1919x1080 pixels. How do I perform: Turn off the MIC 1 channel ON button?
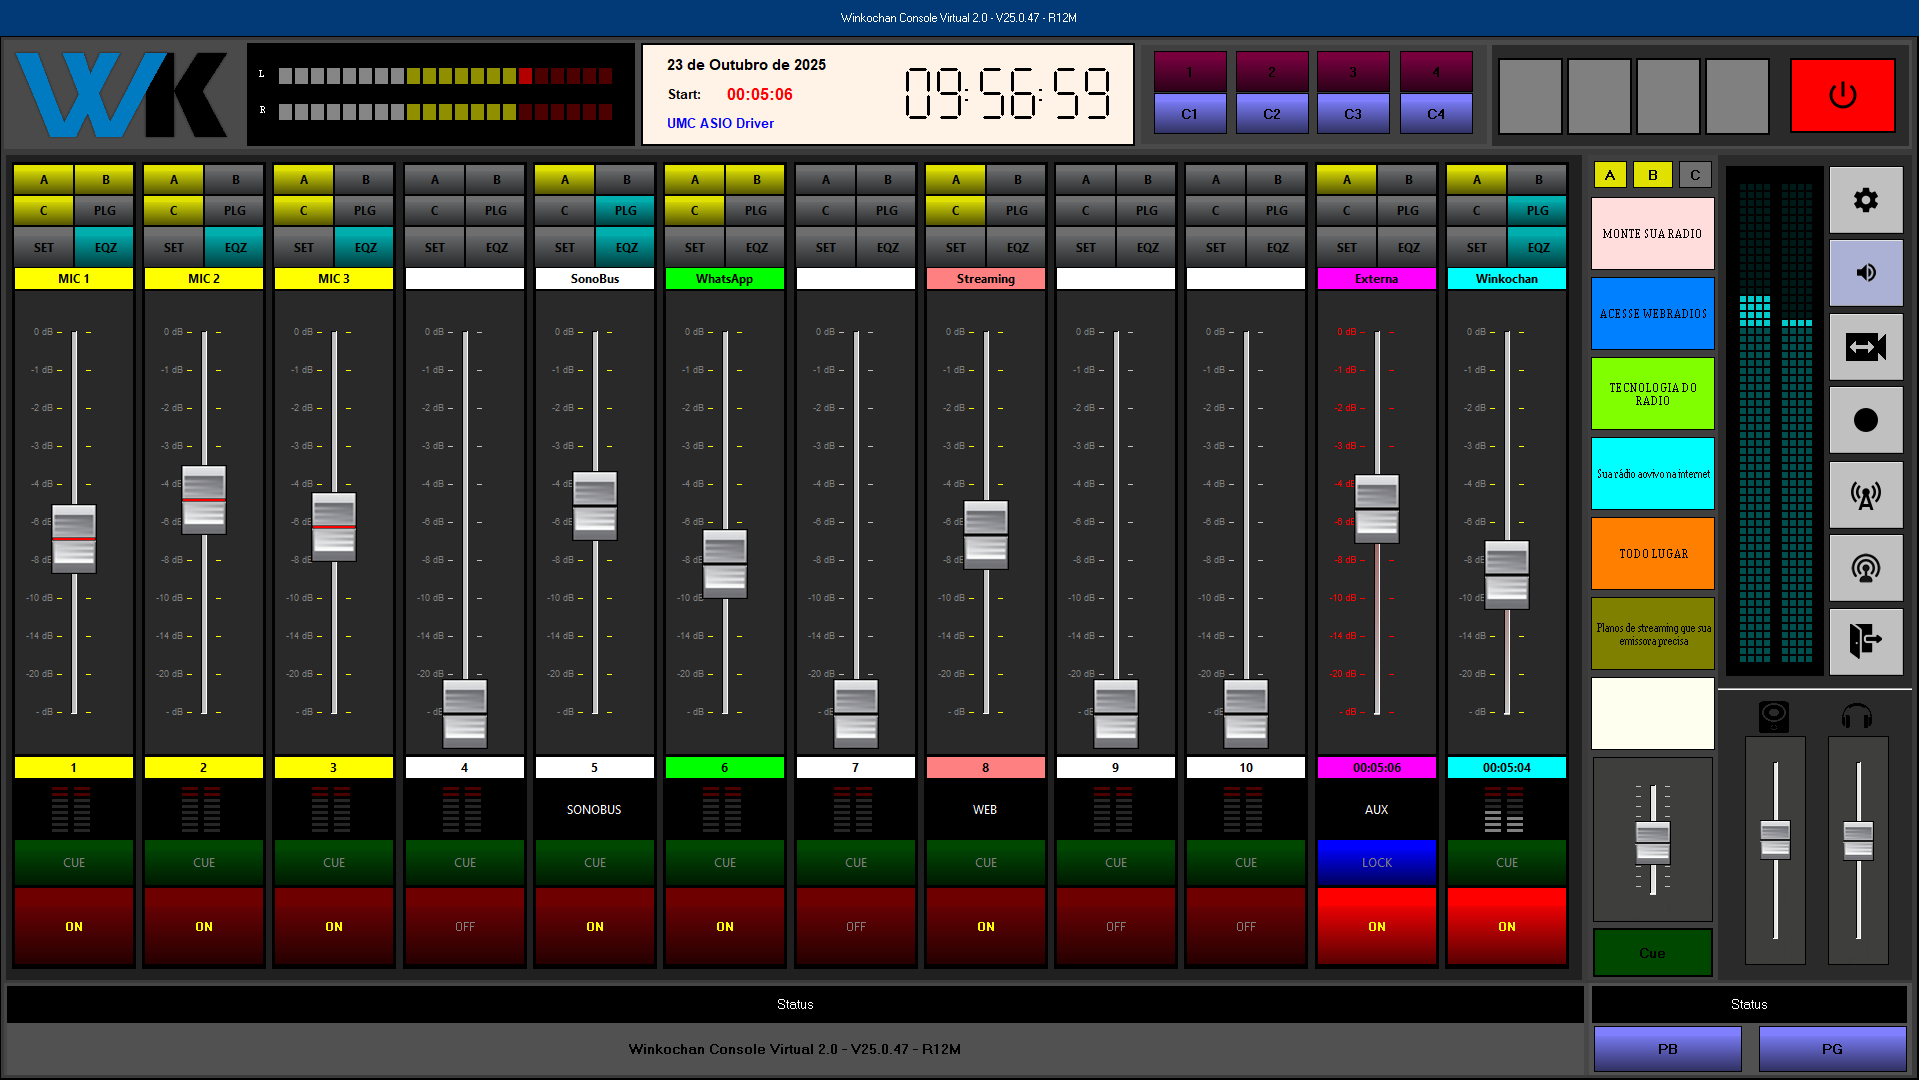point(73,926)
